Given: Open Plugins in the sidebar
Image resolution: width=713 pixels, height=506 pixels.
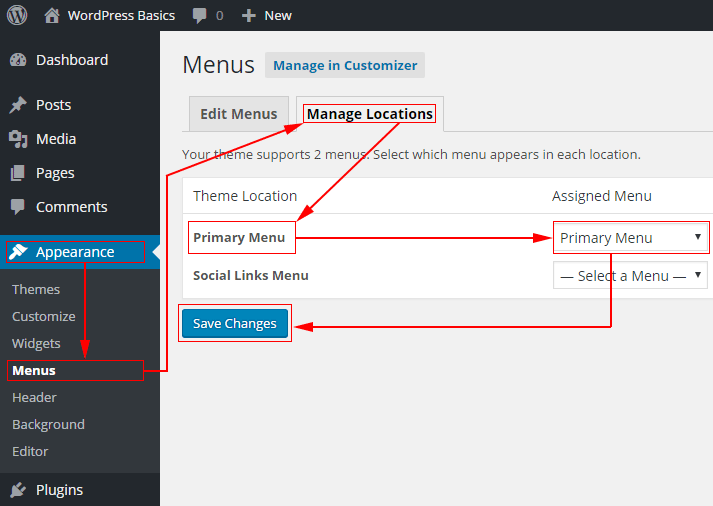Looking at the screenshot, I should tap(60, 490).
